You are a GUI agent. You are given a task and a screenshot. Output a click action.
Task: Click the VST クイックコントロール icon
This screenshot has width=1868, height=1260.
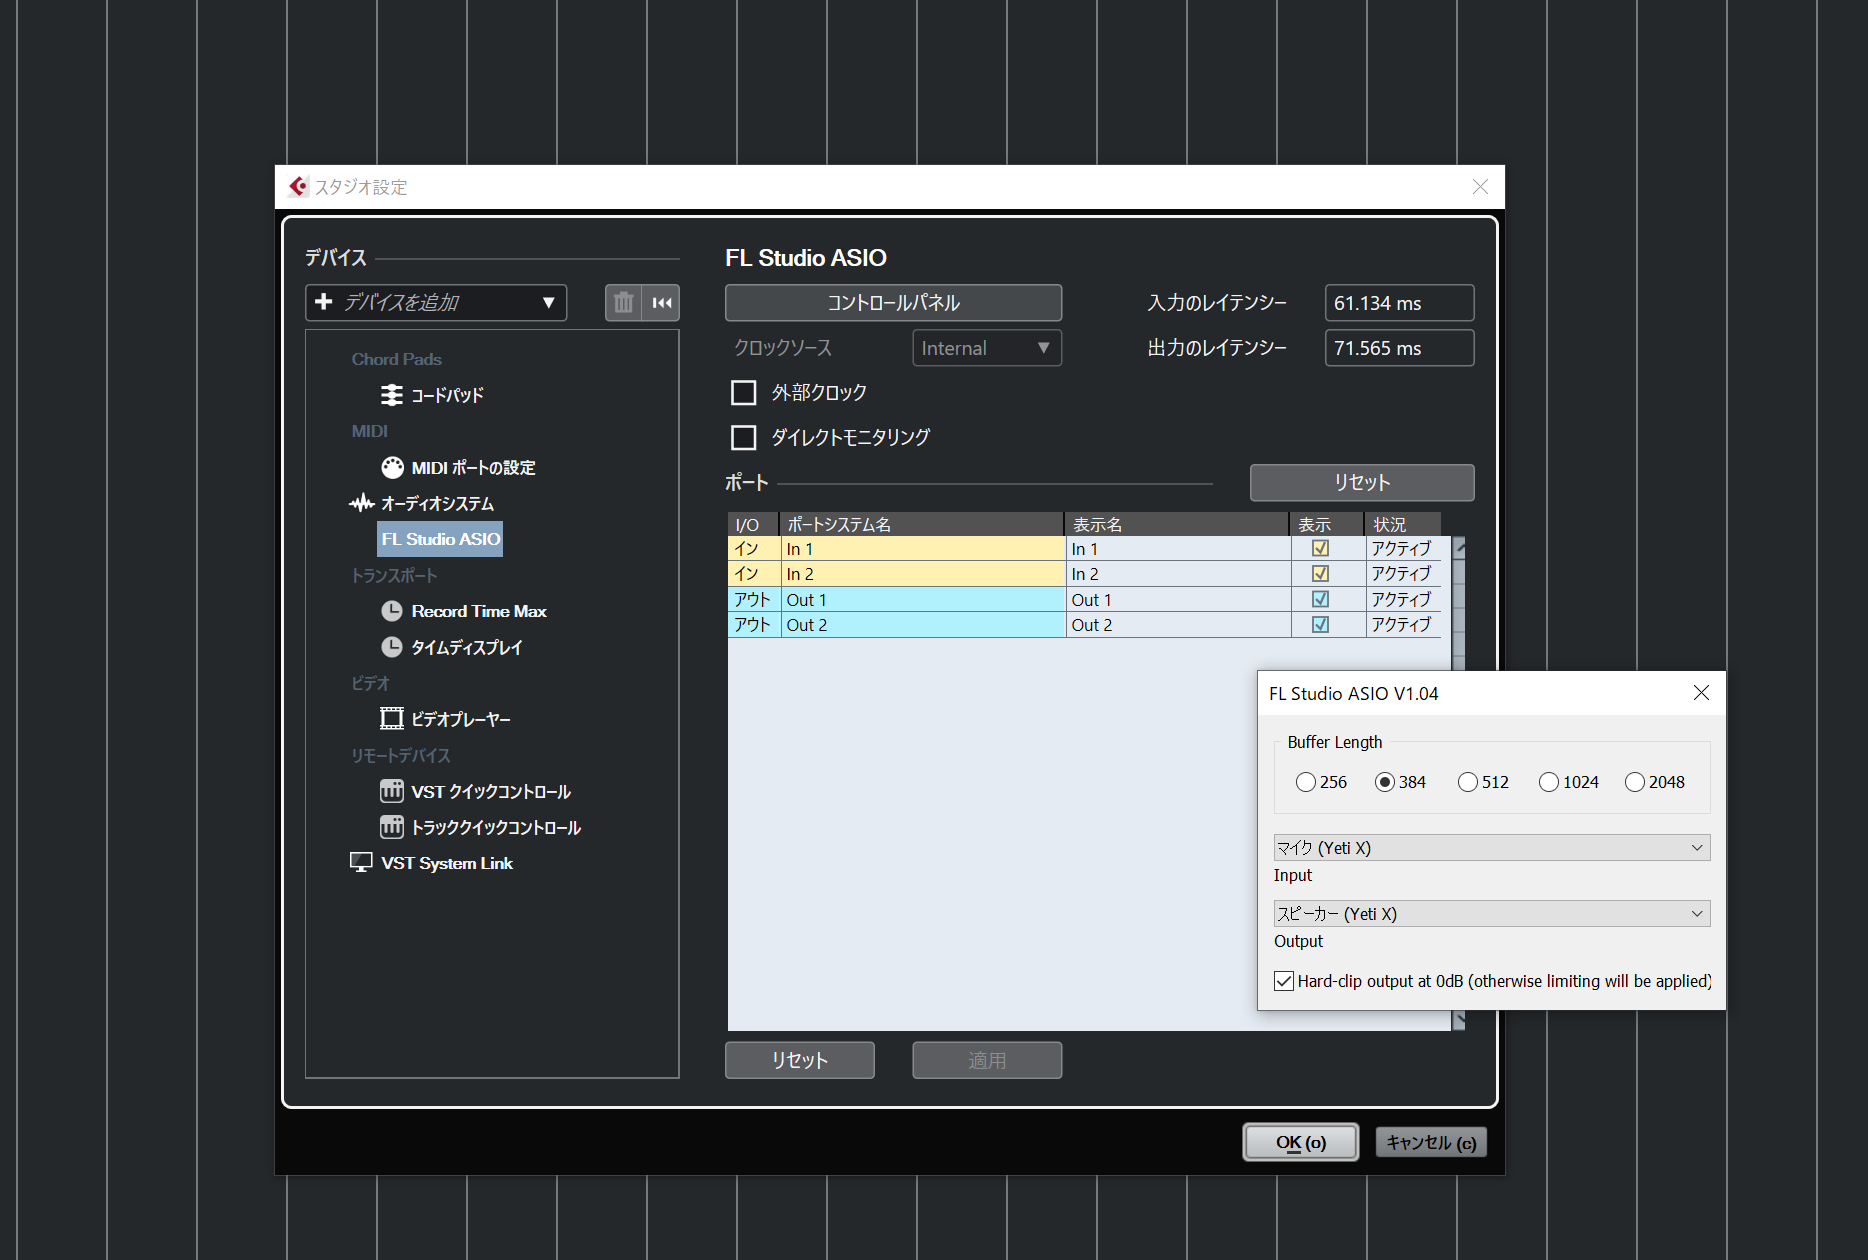[392, 791]
